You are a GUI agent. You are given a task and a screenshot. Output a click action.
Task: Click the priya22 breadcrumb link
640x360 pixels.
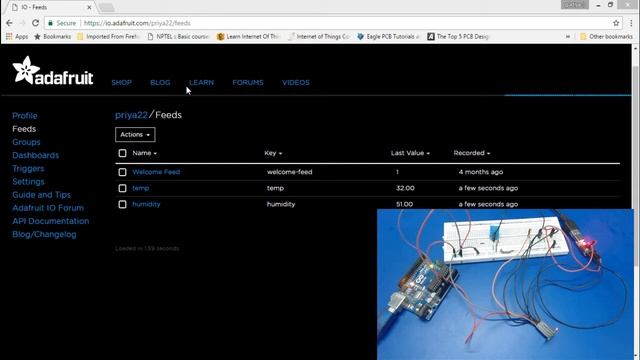[x=131, y=115]
